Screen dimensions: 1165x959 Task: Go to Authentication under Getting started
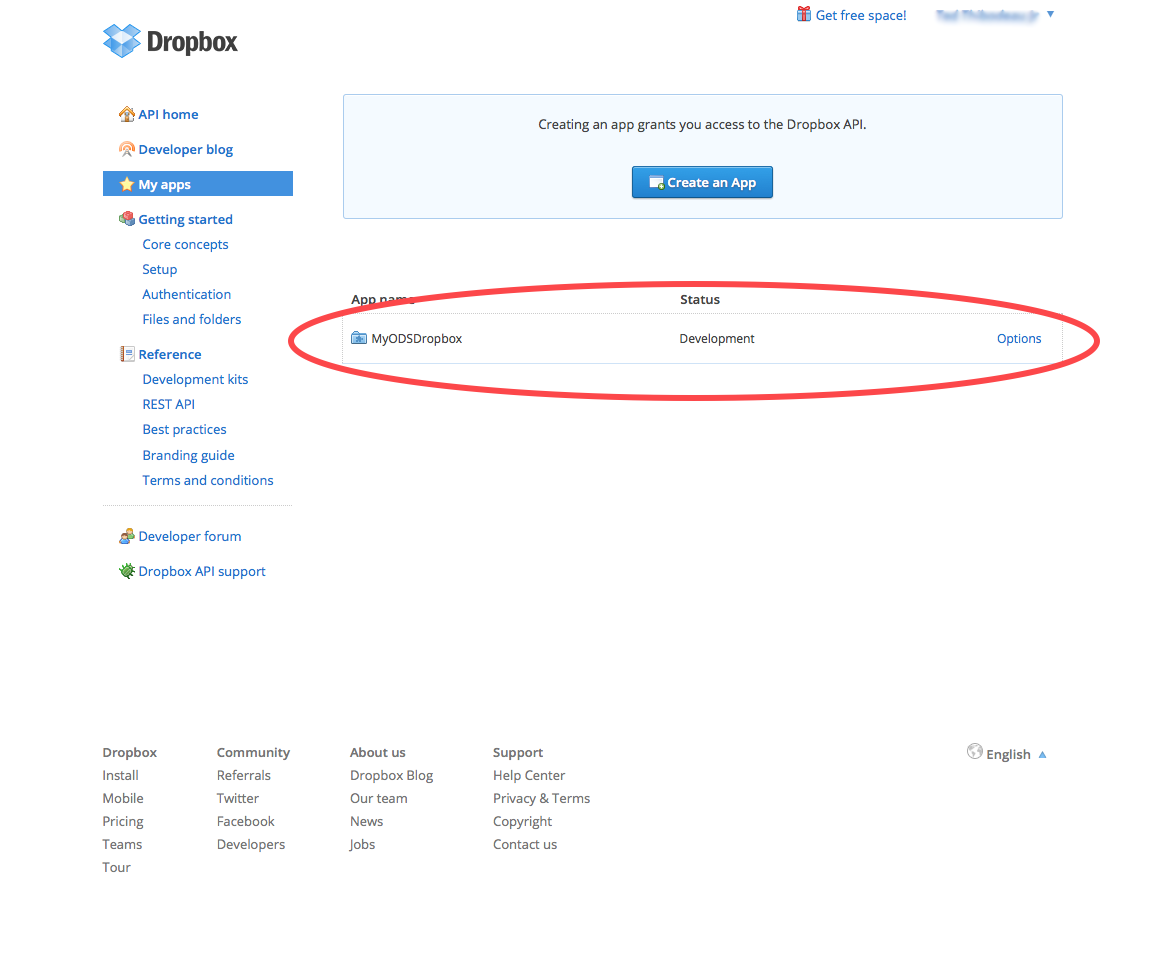tap(187, 294)
